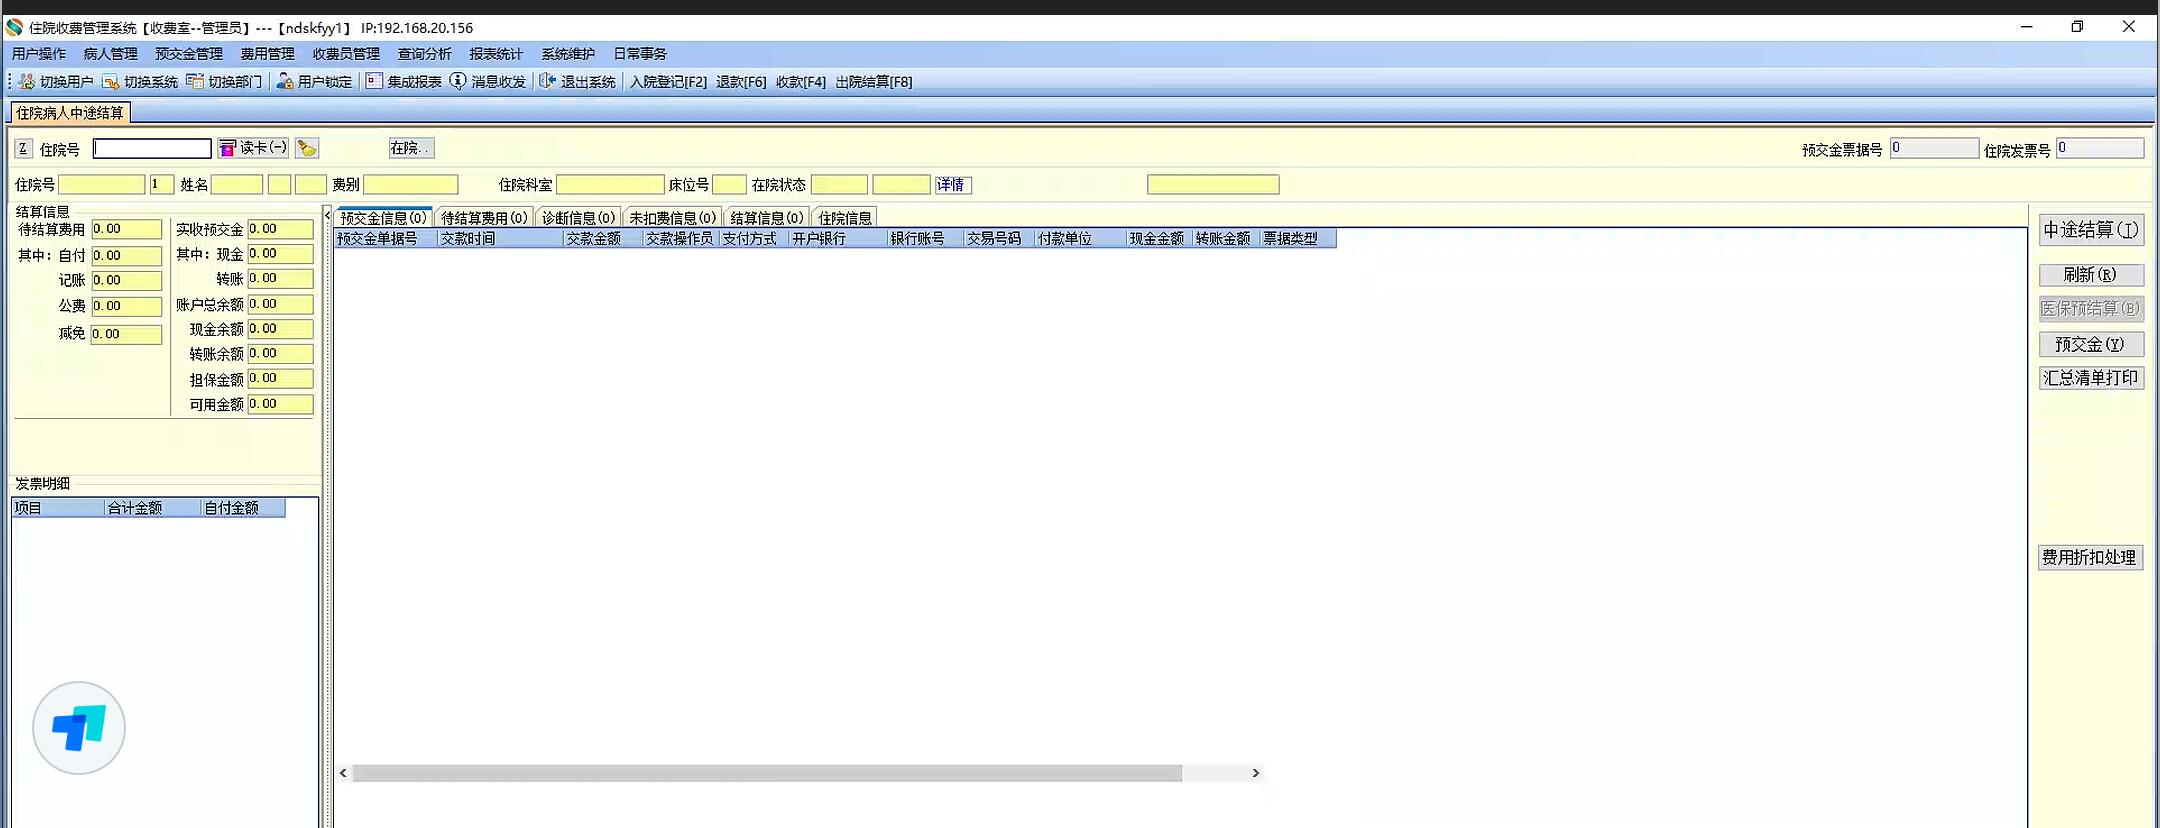This screenshot has width=2160, height=828.
Task: Select the 住院病人中途结算 window tab
Action: [x=70, y=113]
